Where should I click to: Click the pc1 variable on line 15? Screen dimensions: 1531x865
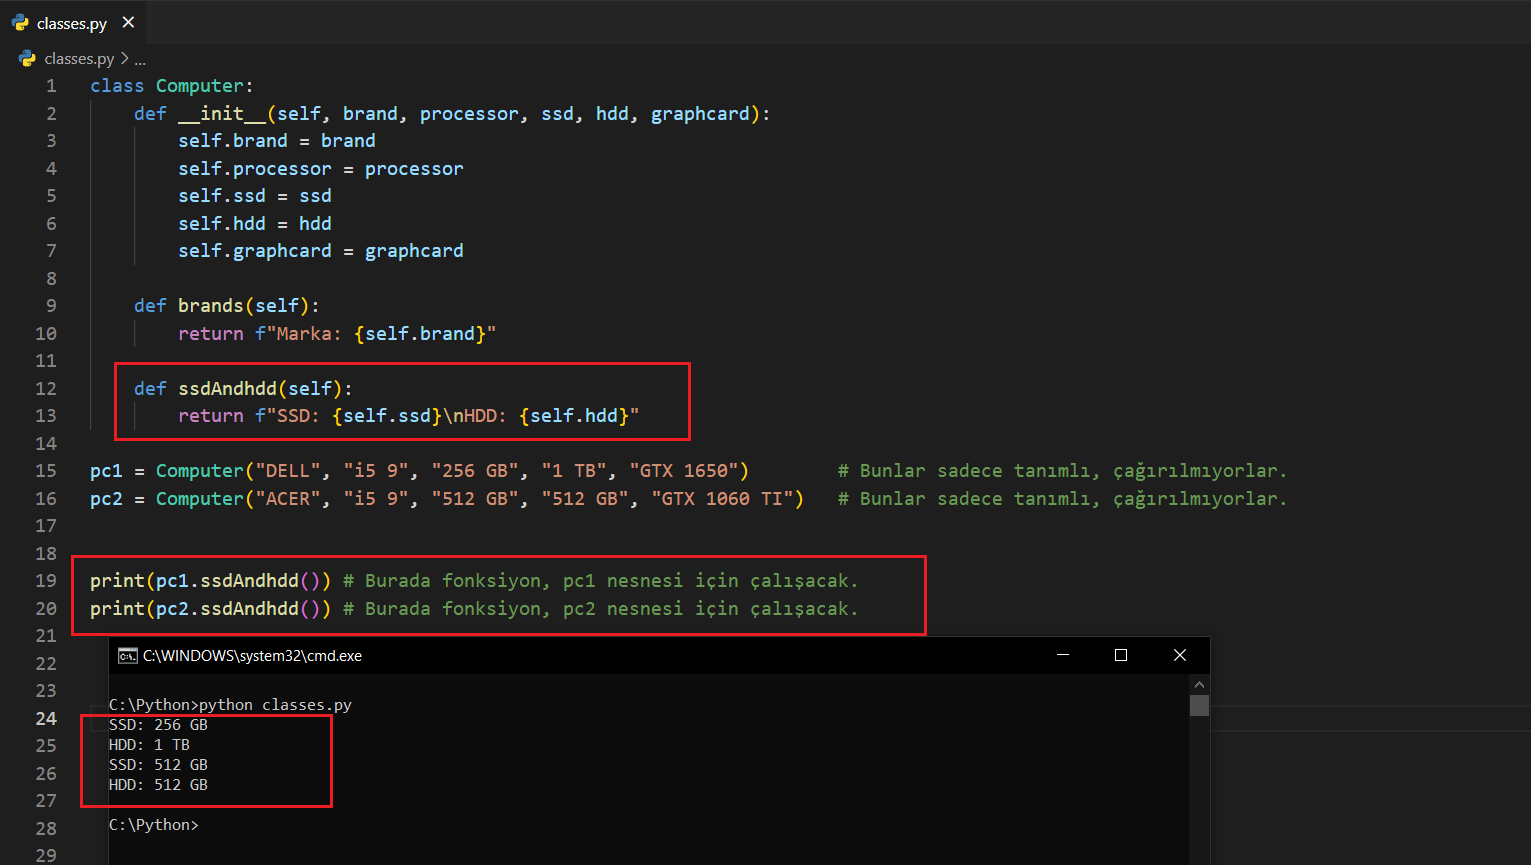click(105, 471)
